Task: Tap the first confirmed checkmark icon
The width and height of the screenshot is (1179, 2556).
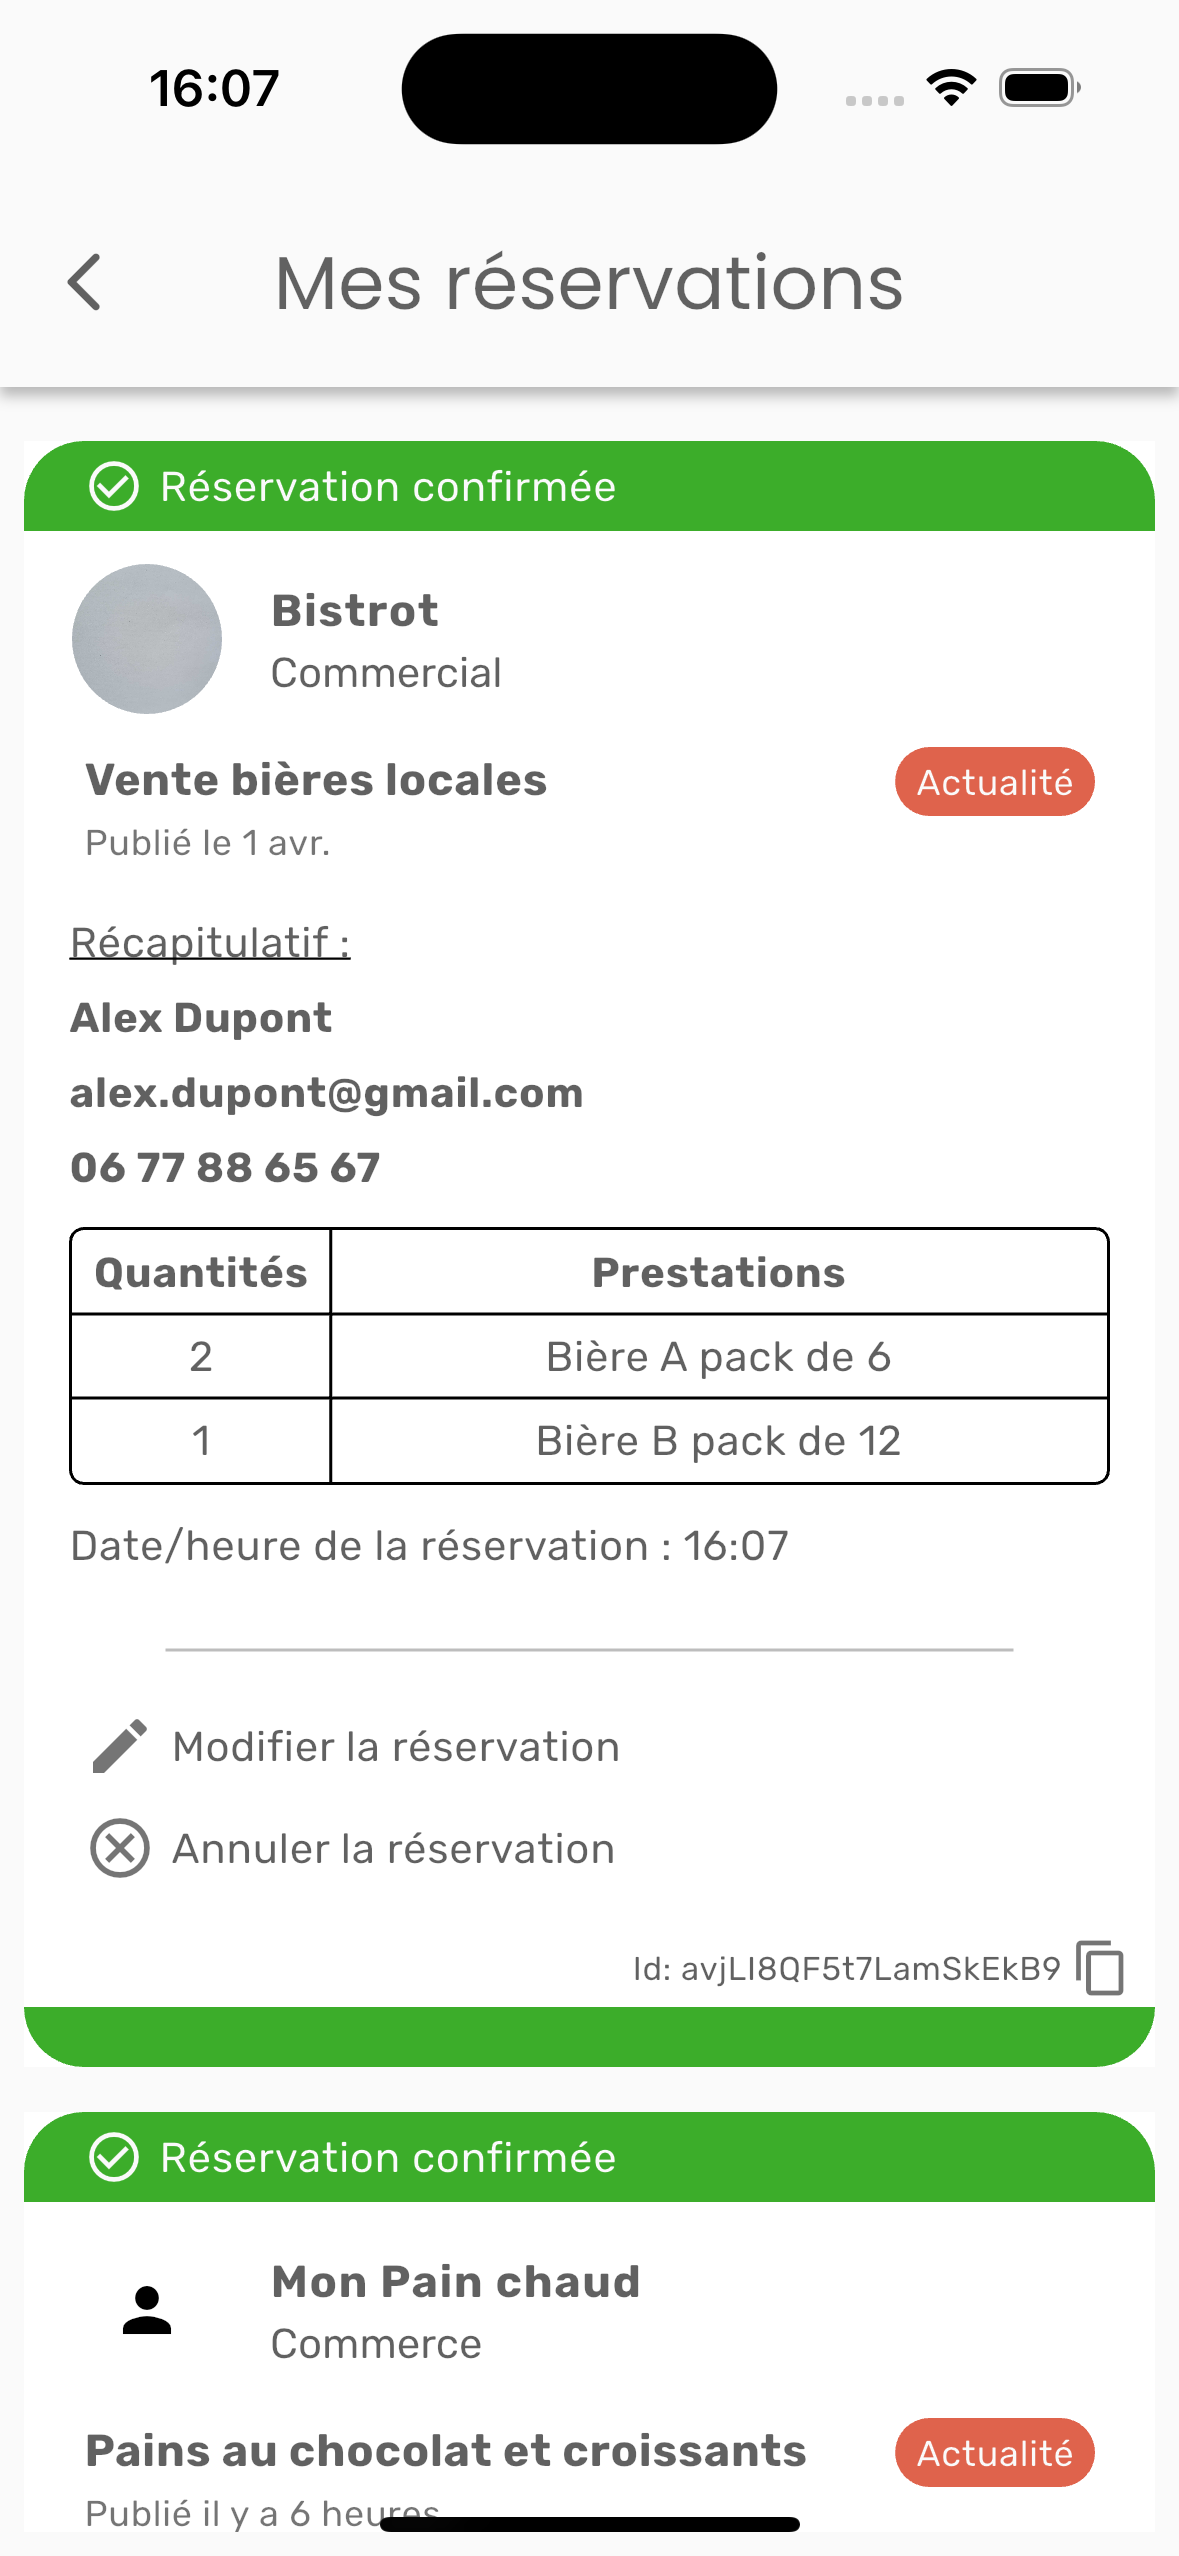Action: 114,487
